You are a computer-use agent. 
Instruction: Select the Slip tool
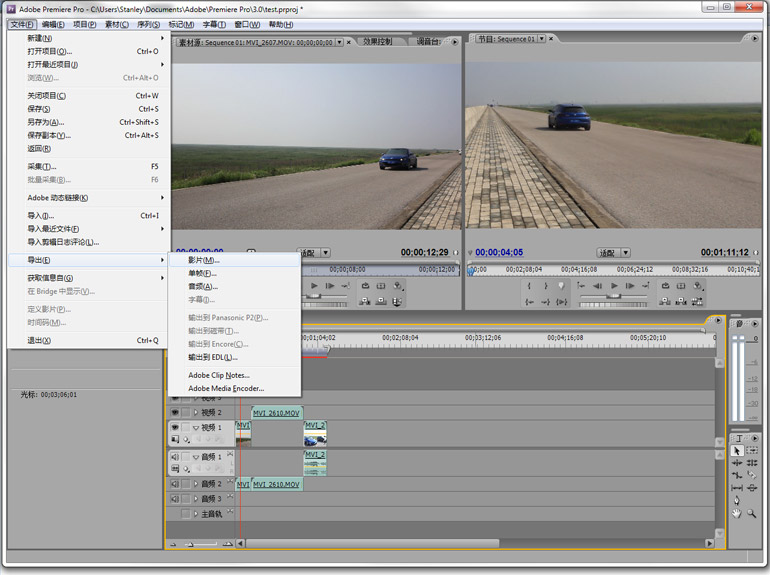click(737, 488)
